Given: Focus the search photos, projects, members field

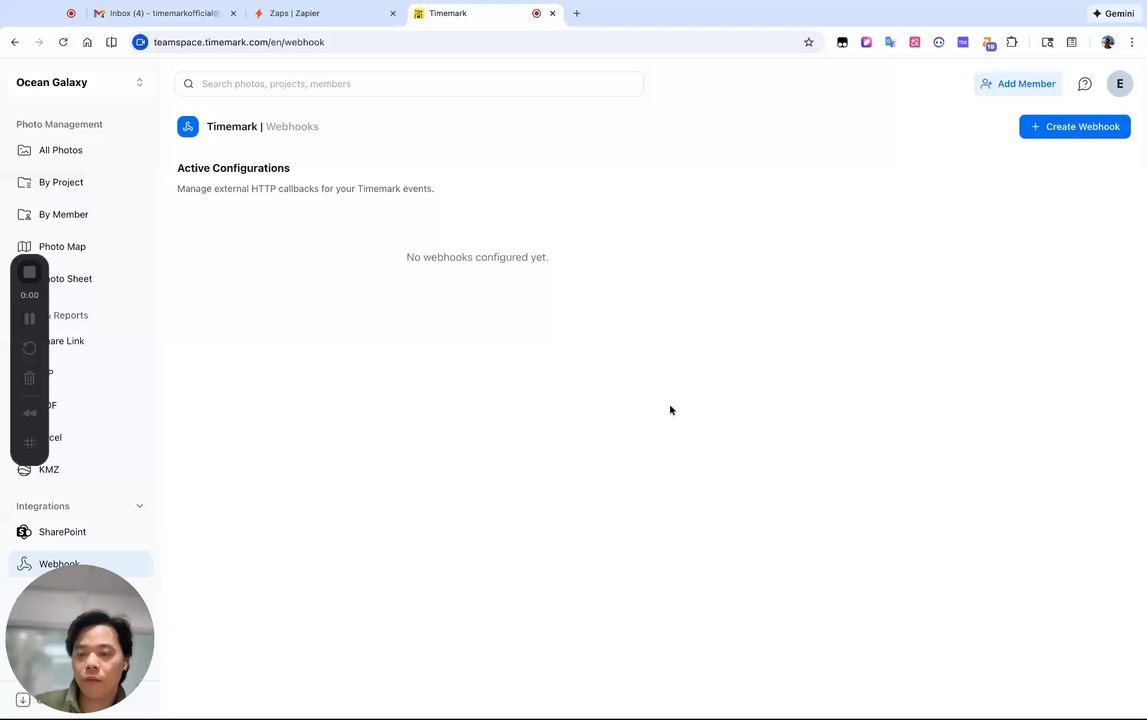Looking at the screenshot, I should coord(409,84).
